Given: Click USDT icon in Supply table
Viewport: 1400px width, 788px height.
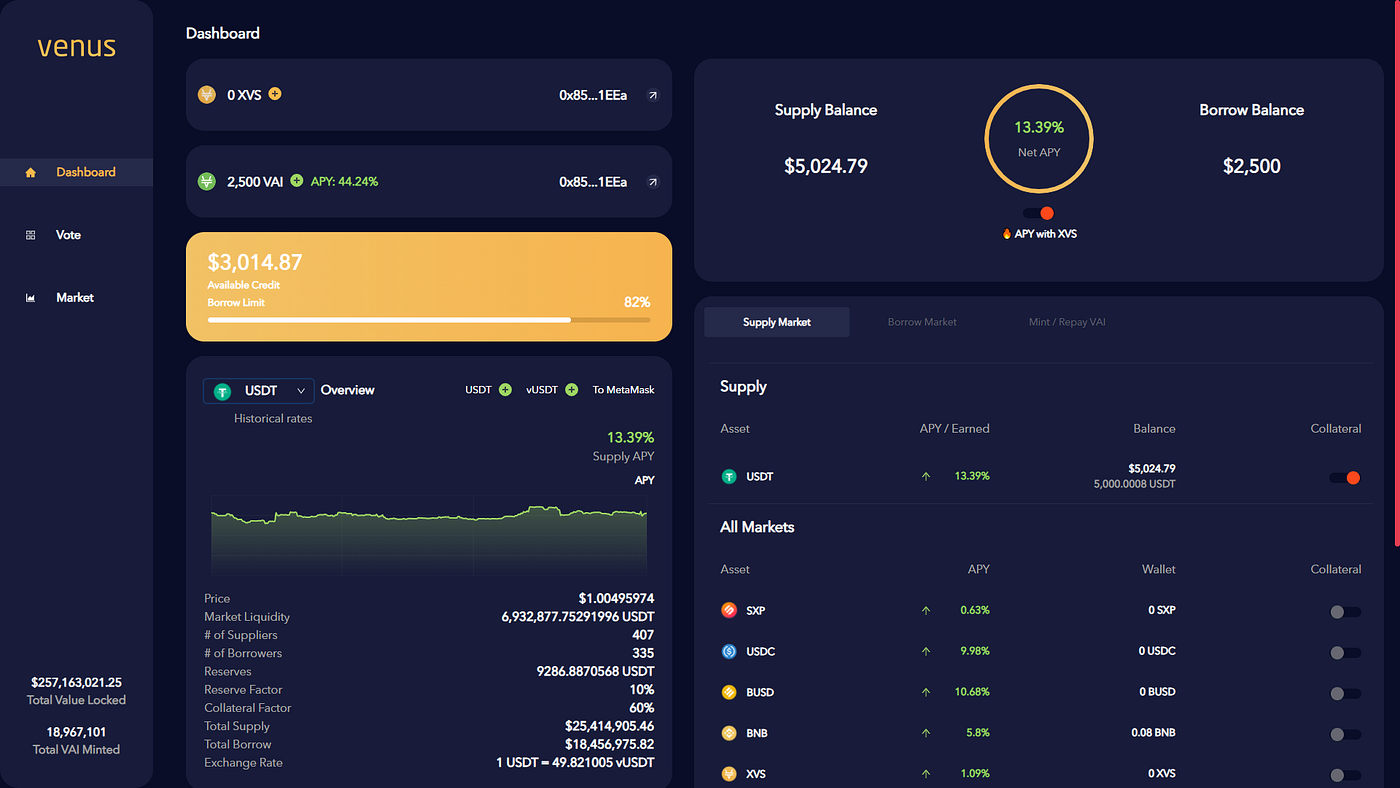Looking at the screenshot, I should [x=729, y=477].
